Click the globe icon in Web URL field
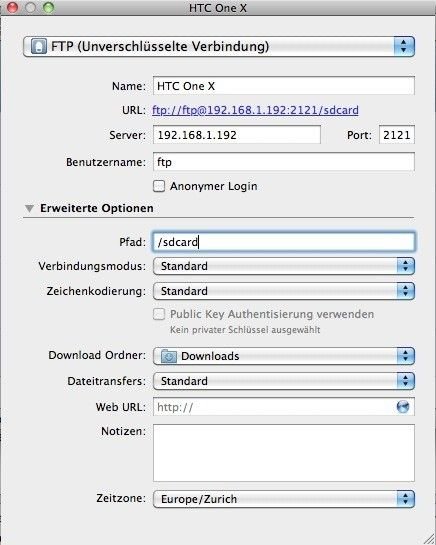The image size is (436, 545). [x=403, y=406]
